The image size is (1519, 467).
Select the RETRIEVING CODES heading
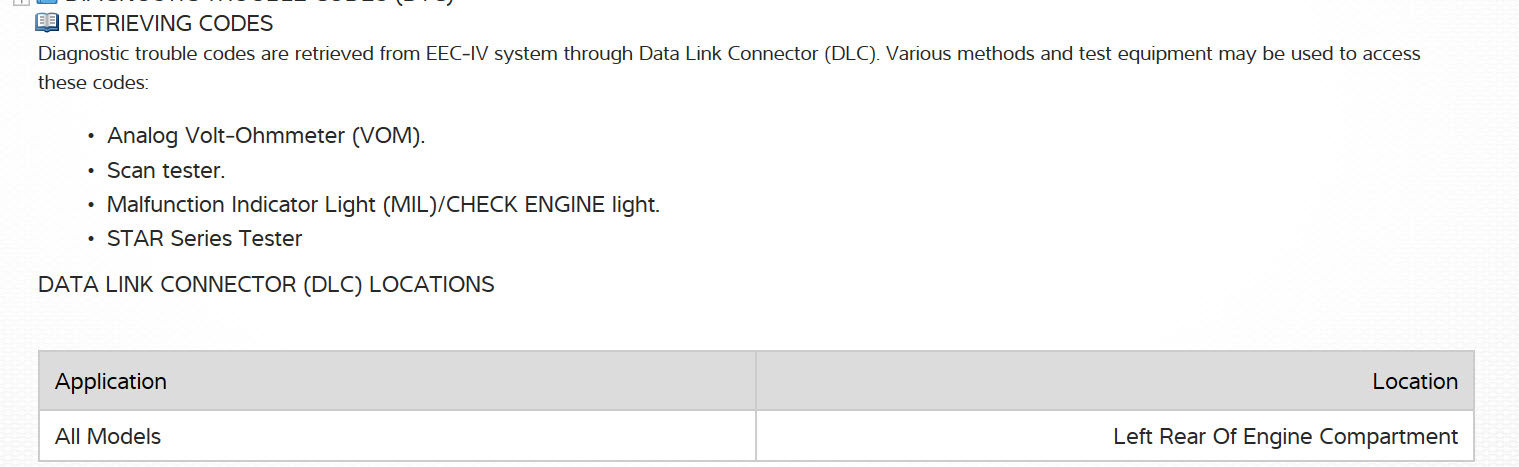point(169,23)
